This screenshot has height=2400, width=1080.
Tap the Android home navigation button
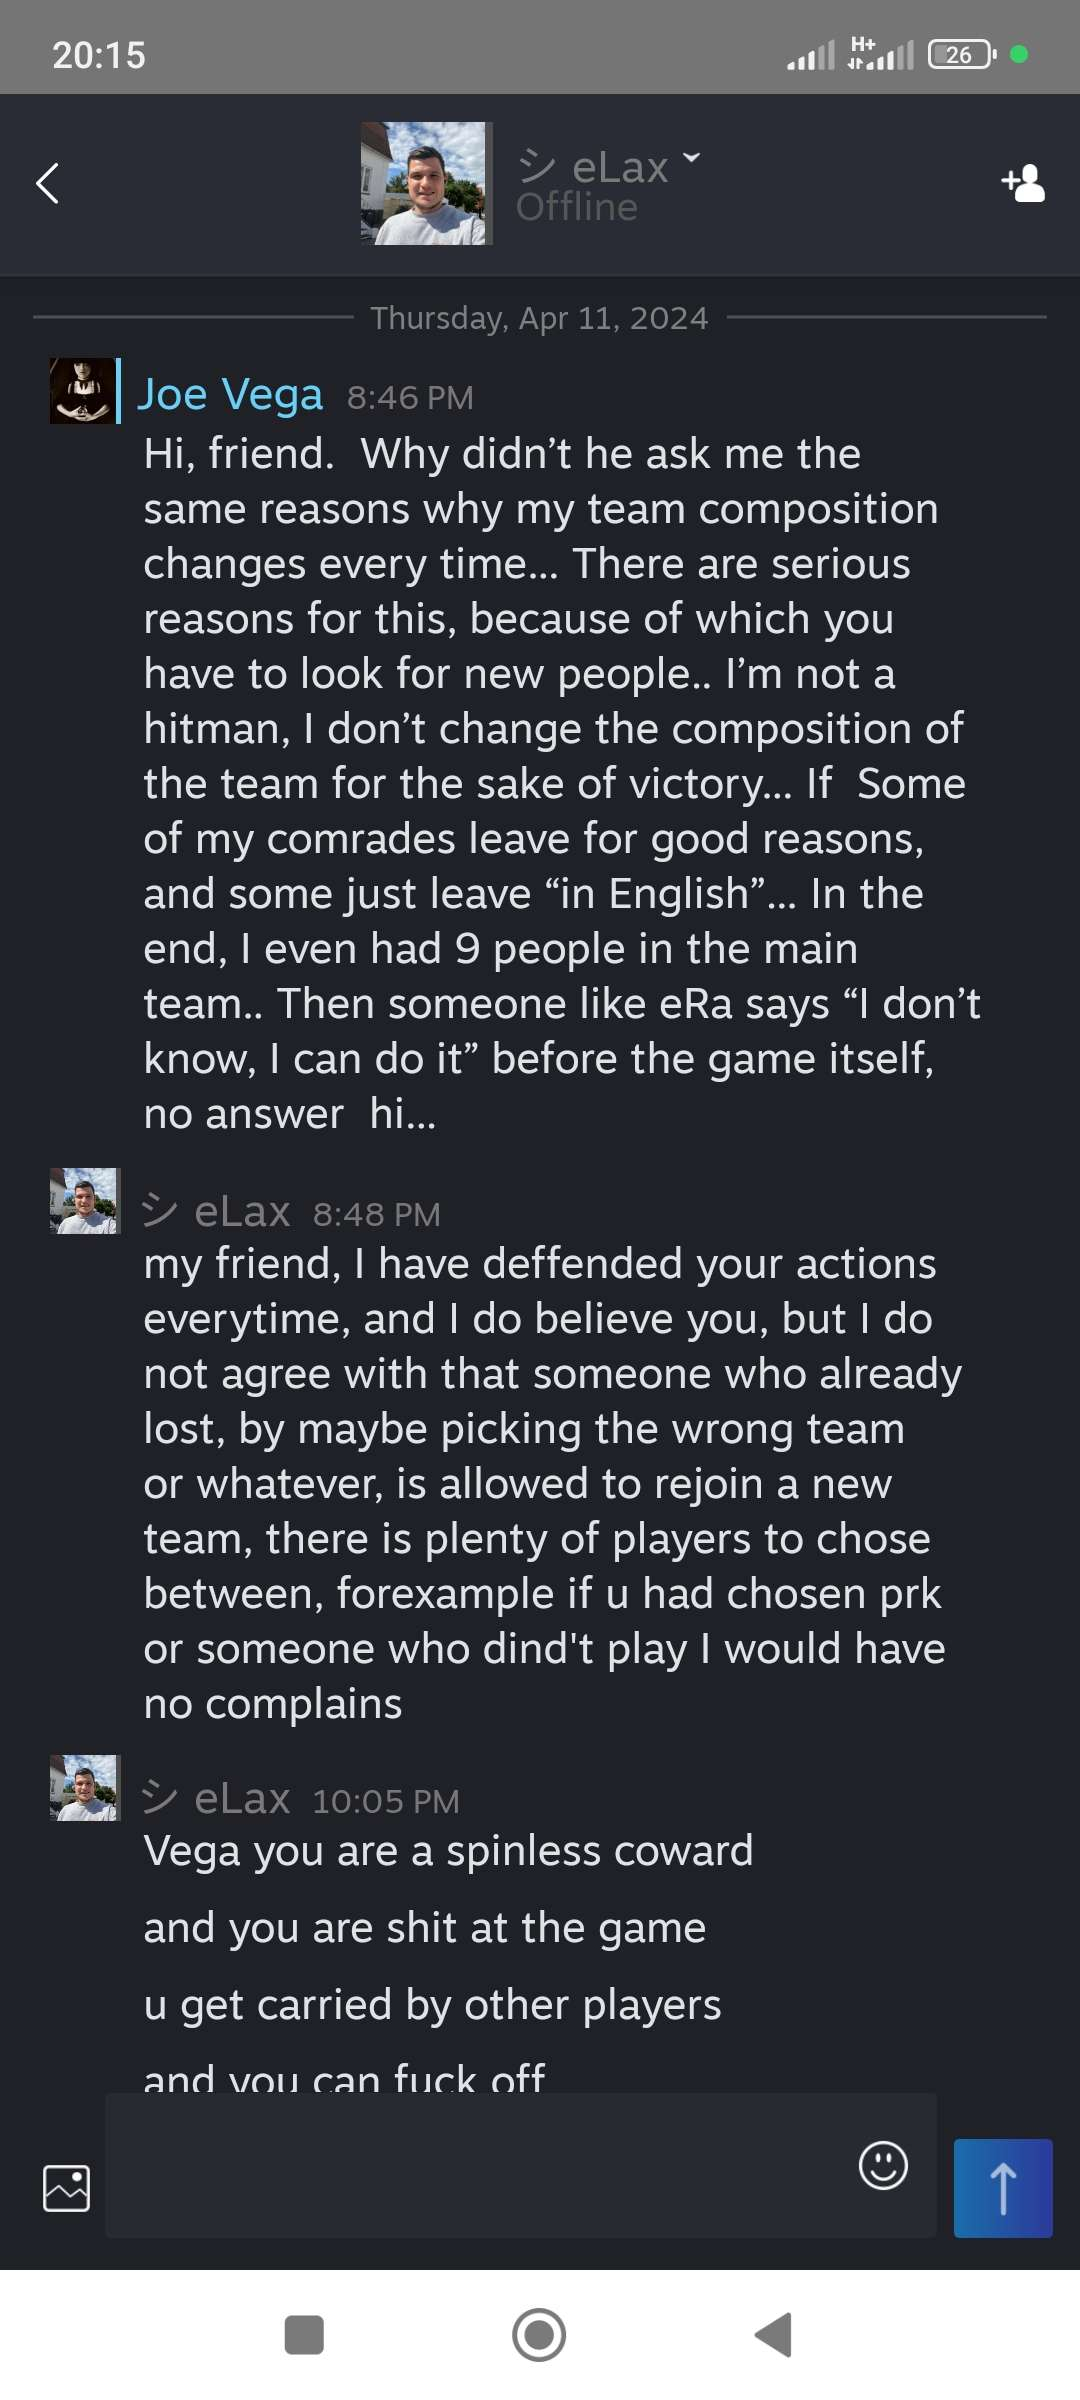(x=539, y=2335)
